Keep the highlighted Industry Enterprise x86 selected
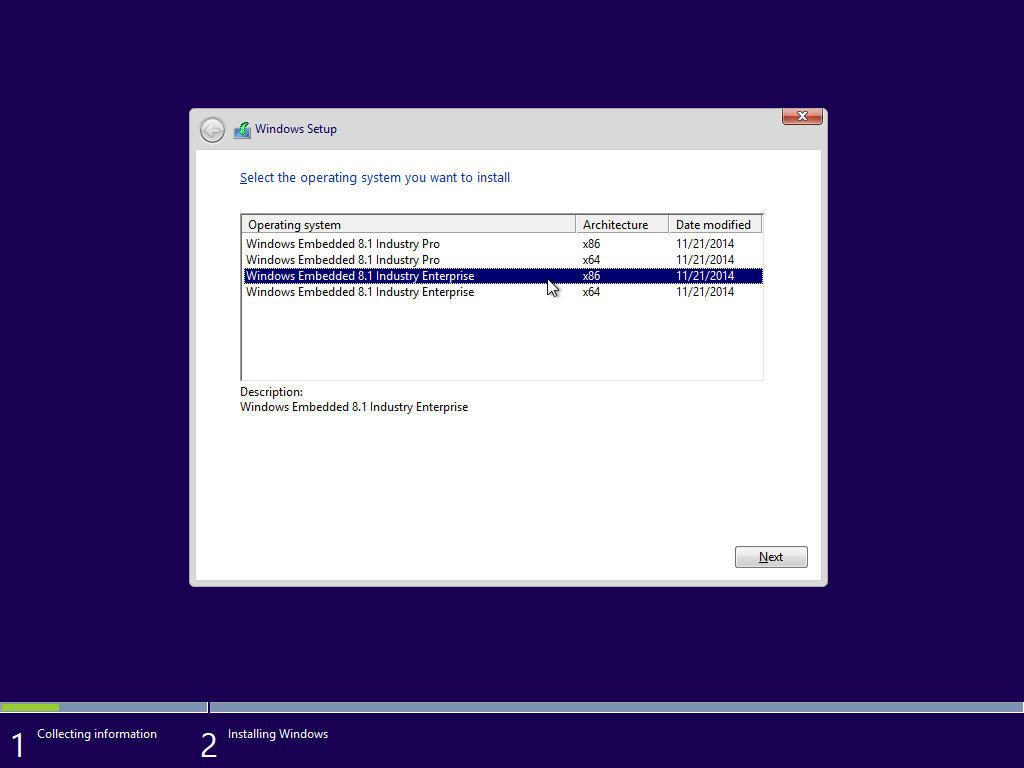1024x768 pixels. pos(360,275)
